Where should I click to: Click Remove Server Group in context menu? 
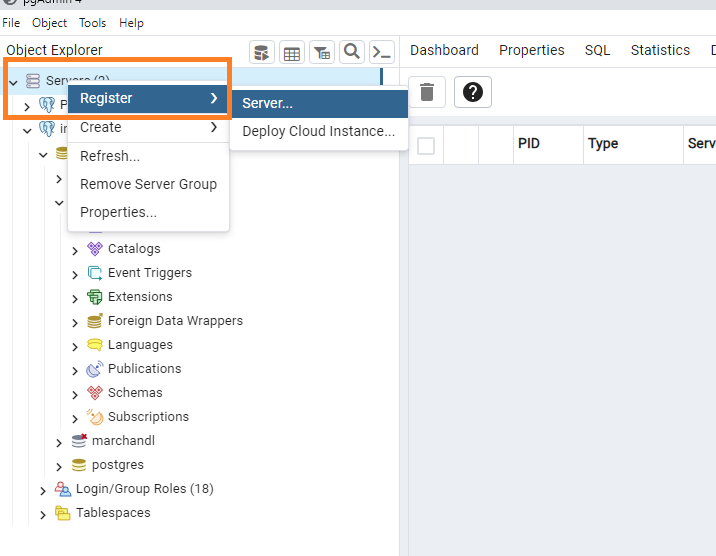[148, 184]
